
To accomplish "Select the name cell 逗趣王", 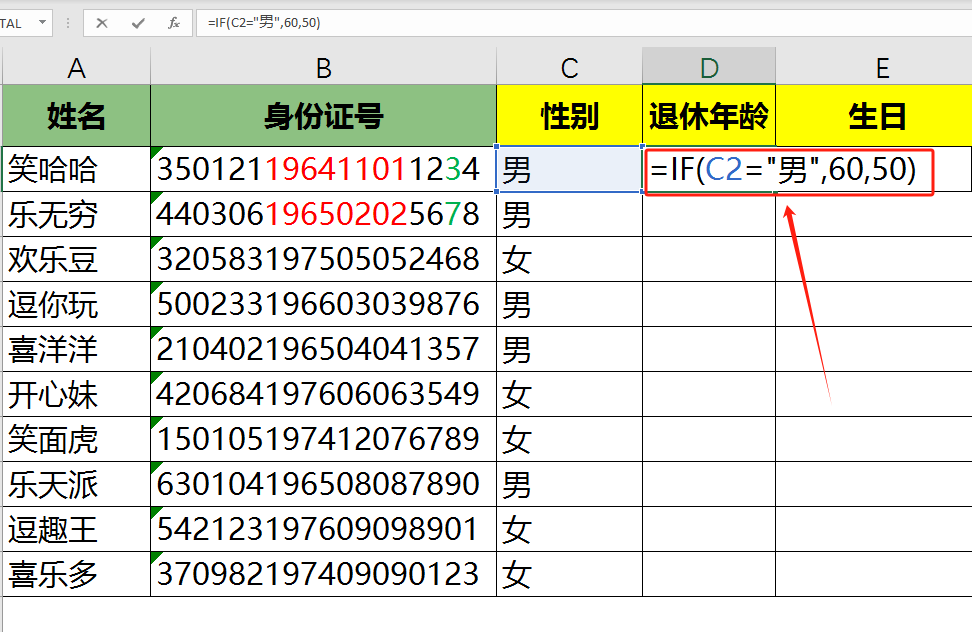I will pyautogui.click(x=76, y=529).
